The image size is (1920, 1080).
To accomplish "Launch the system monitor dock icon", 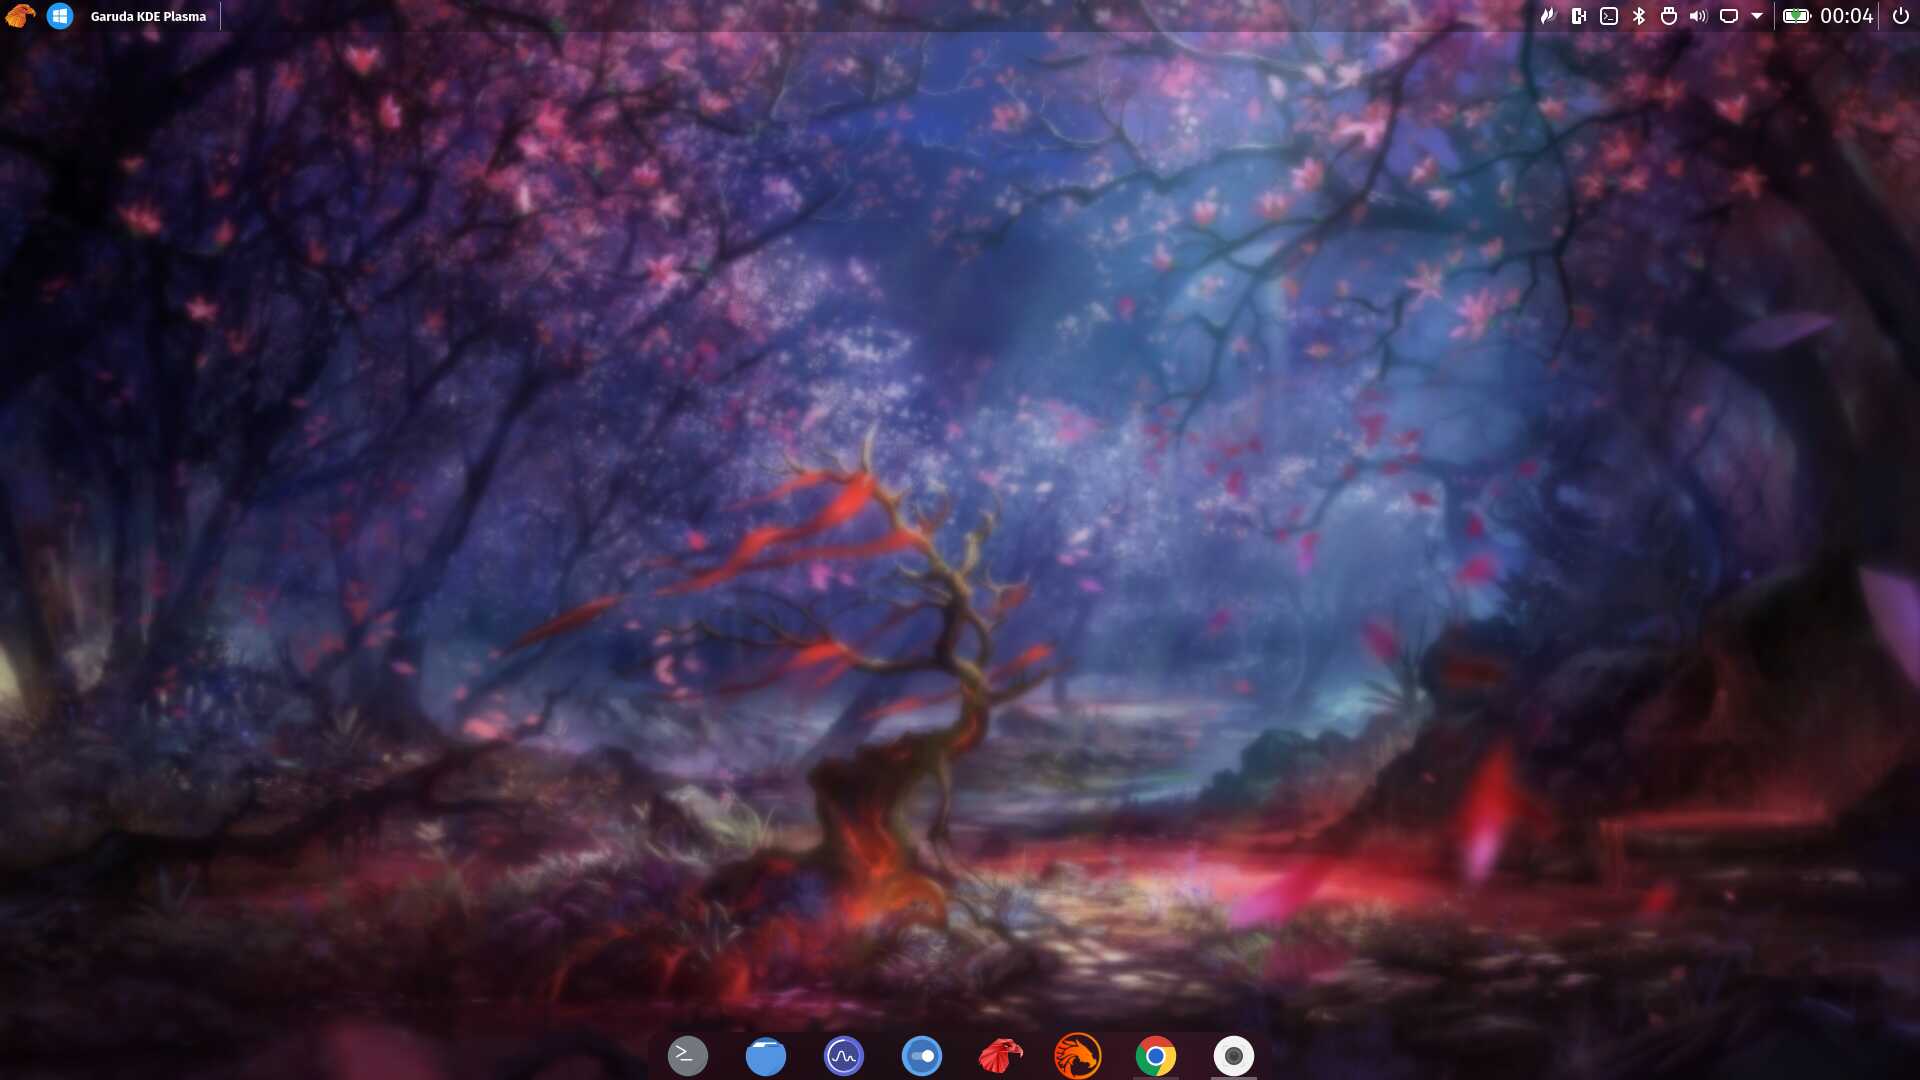I will (x=844, y=1056).
